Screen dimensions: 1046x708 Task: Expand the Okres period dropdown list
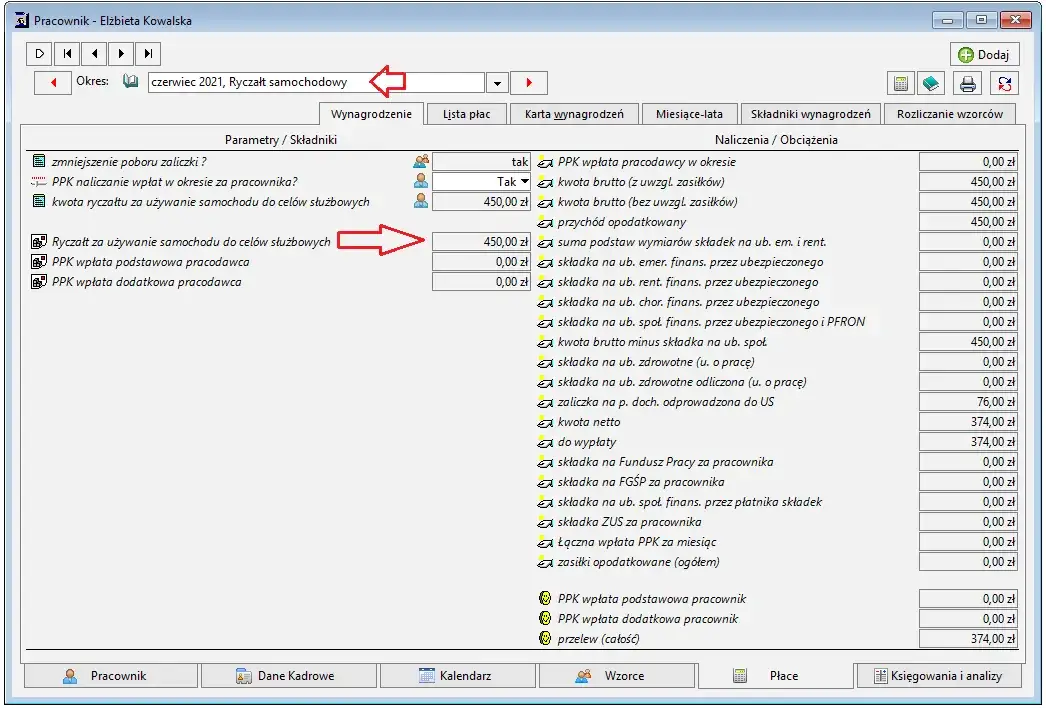(497, 83)
